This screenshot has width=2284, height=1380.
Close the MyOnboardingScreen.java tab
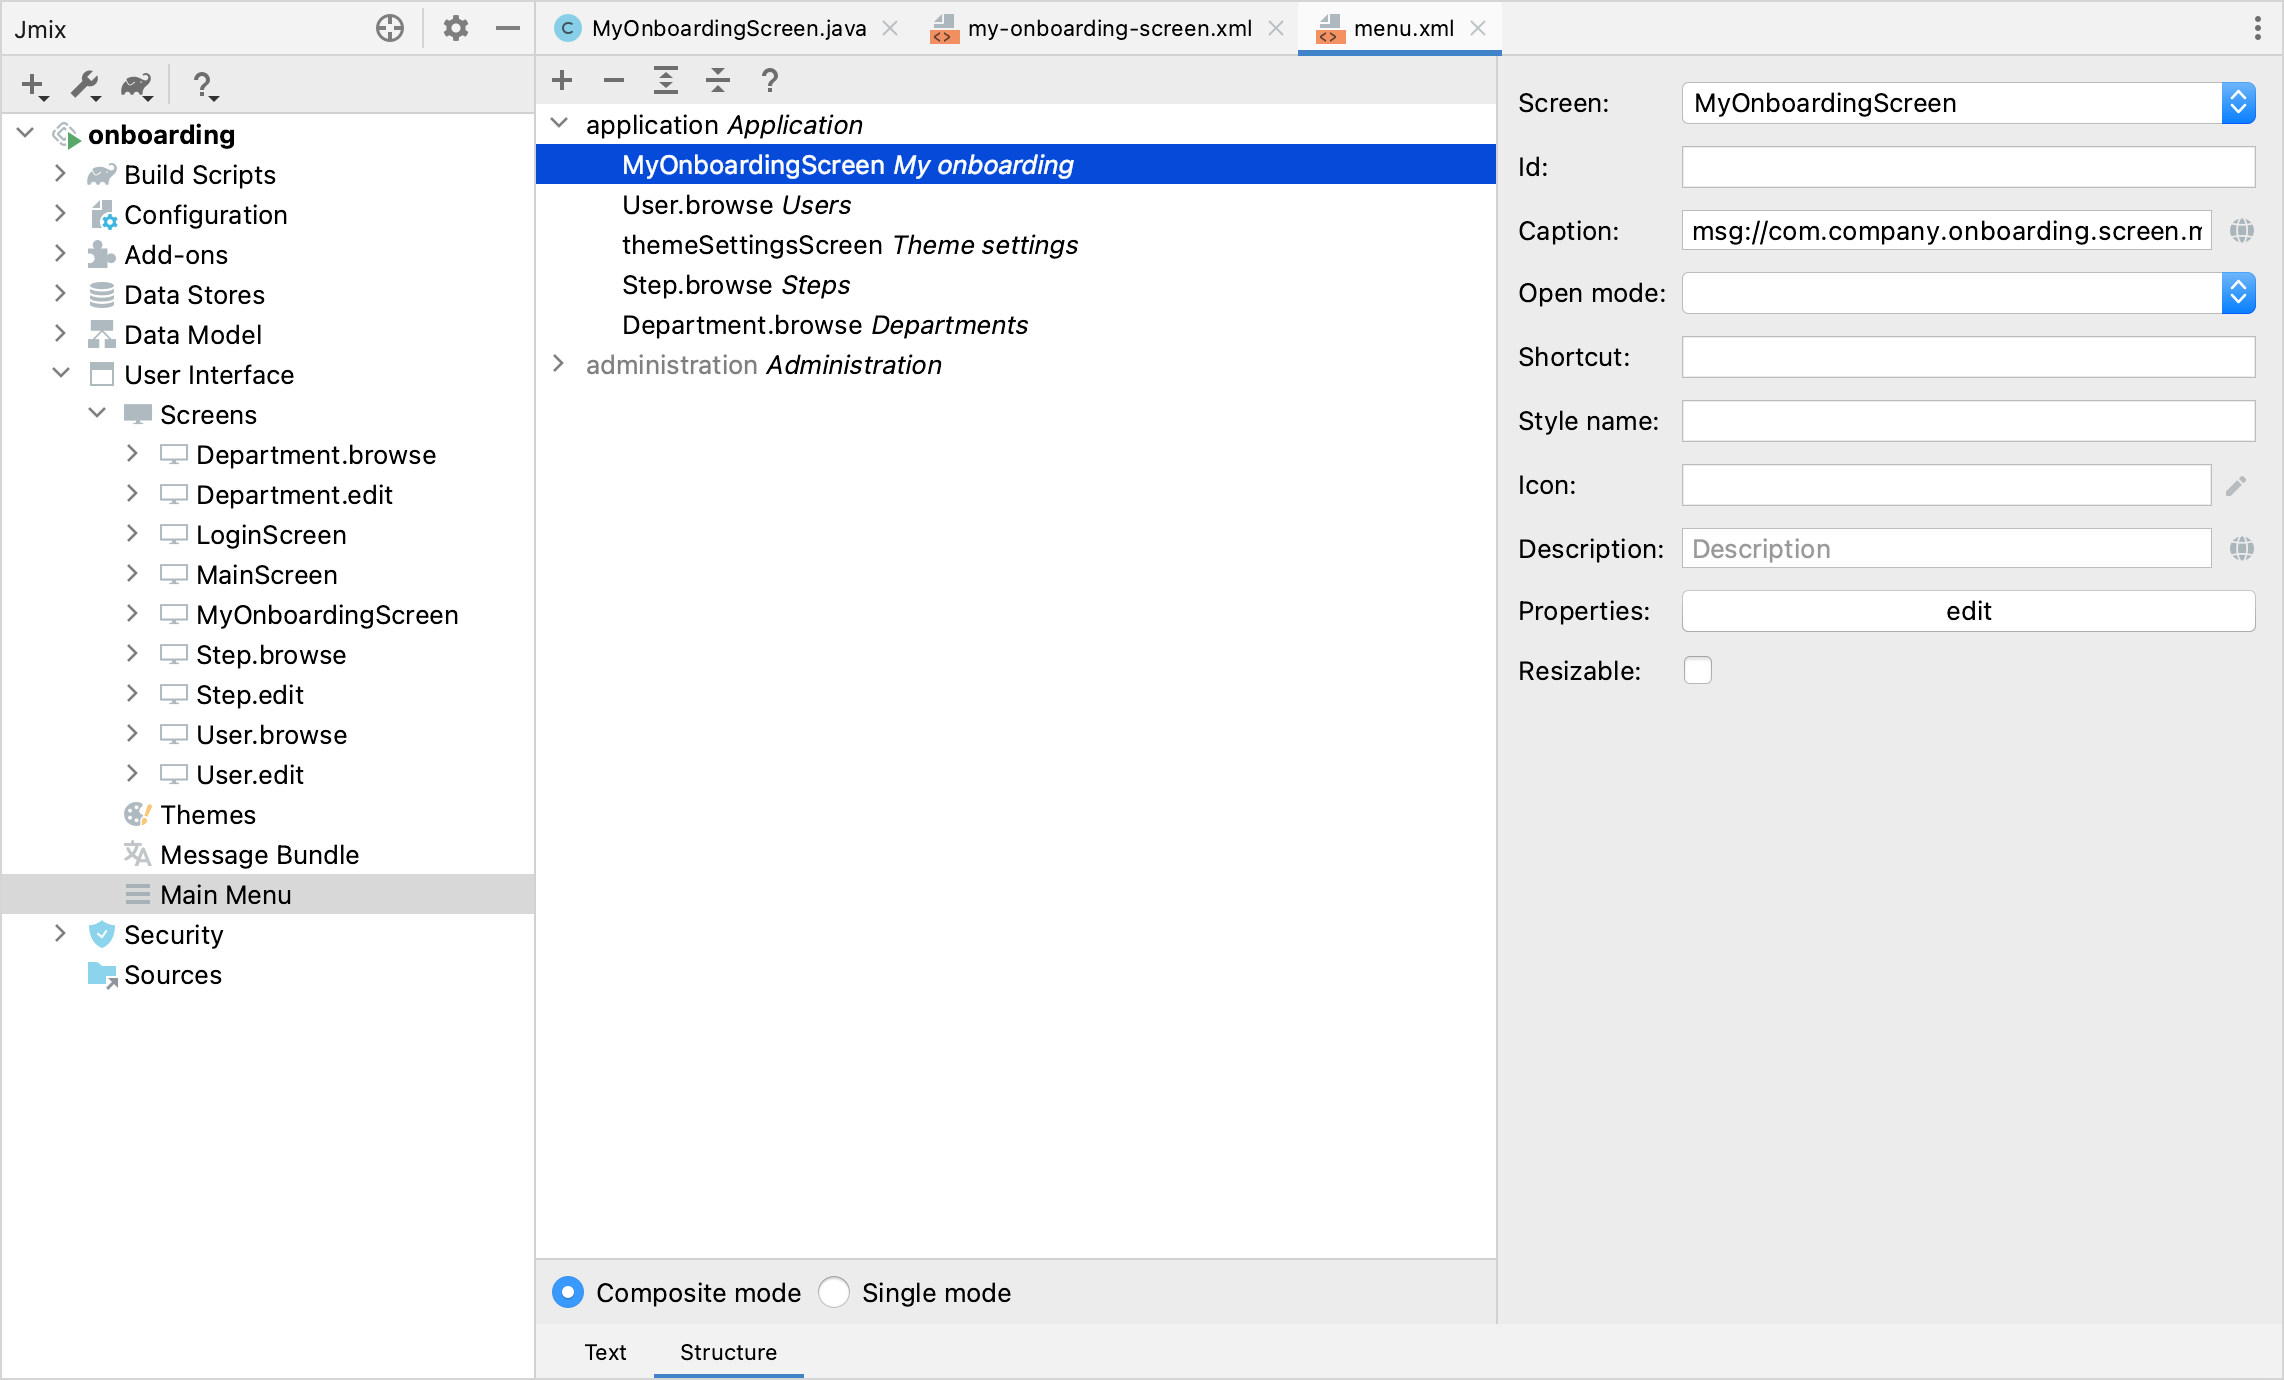coord(890,28)
